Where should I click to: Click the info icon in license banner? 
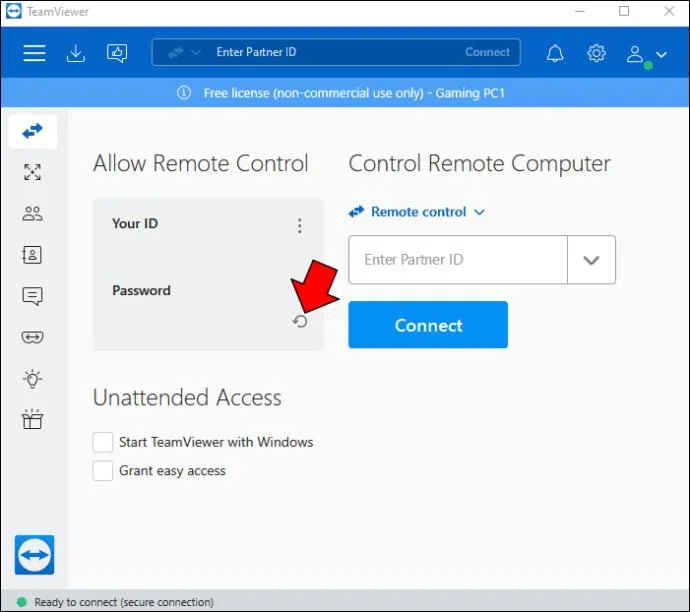pyautogui.click(x=184, y=93)
